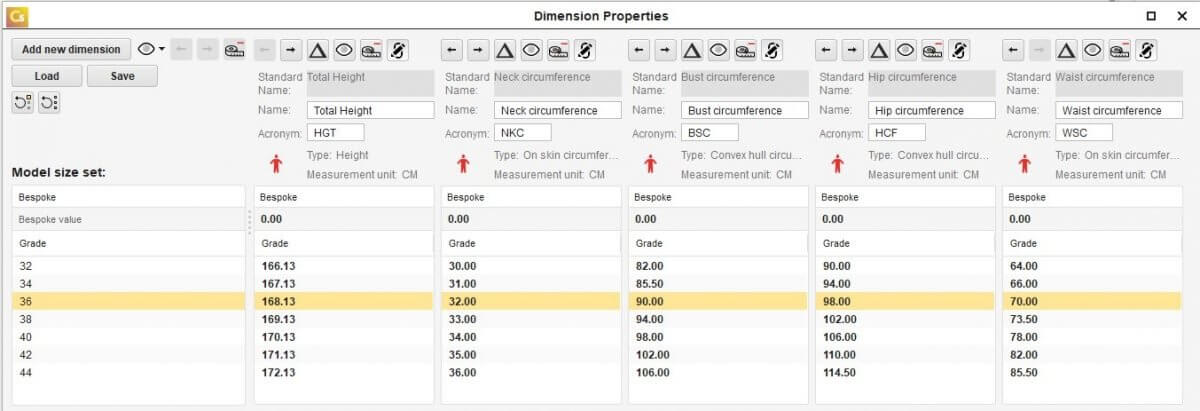This screenshot has height=411, width=1200.
Task: Click the Acronym field containing BSC
Action: click(x=710, y=132)
